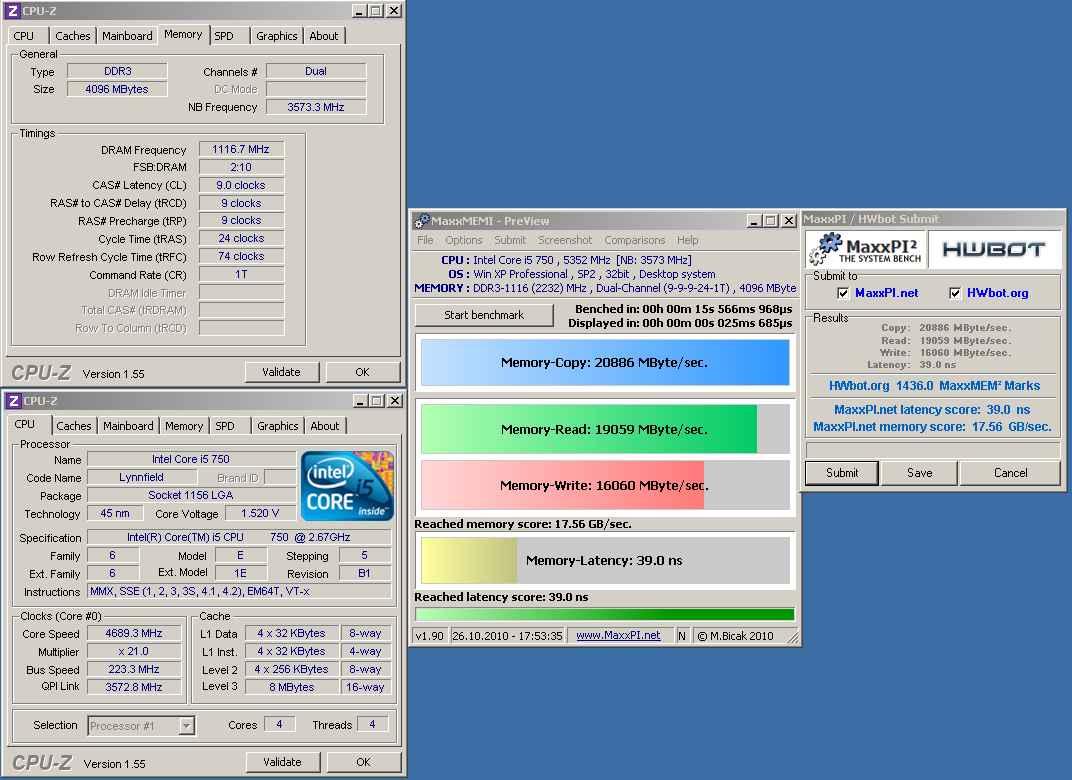The width and height of the screenshot is (1072, 780).
Task: Click the NB Frequency 3573.3 MHz value
Action: [x=316, y=107]
